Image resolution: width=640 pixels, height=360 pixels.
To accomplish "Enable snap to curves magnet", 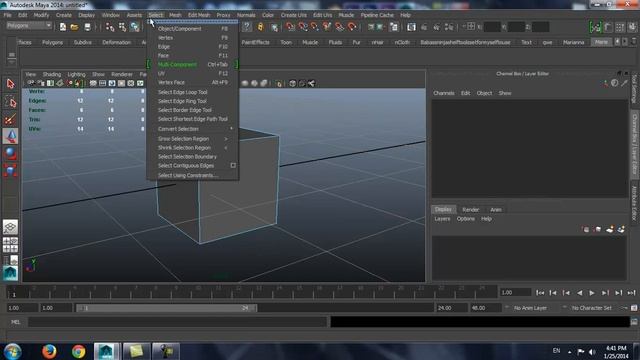I will [x=303, y=27].
